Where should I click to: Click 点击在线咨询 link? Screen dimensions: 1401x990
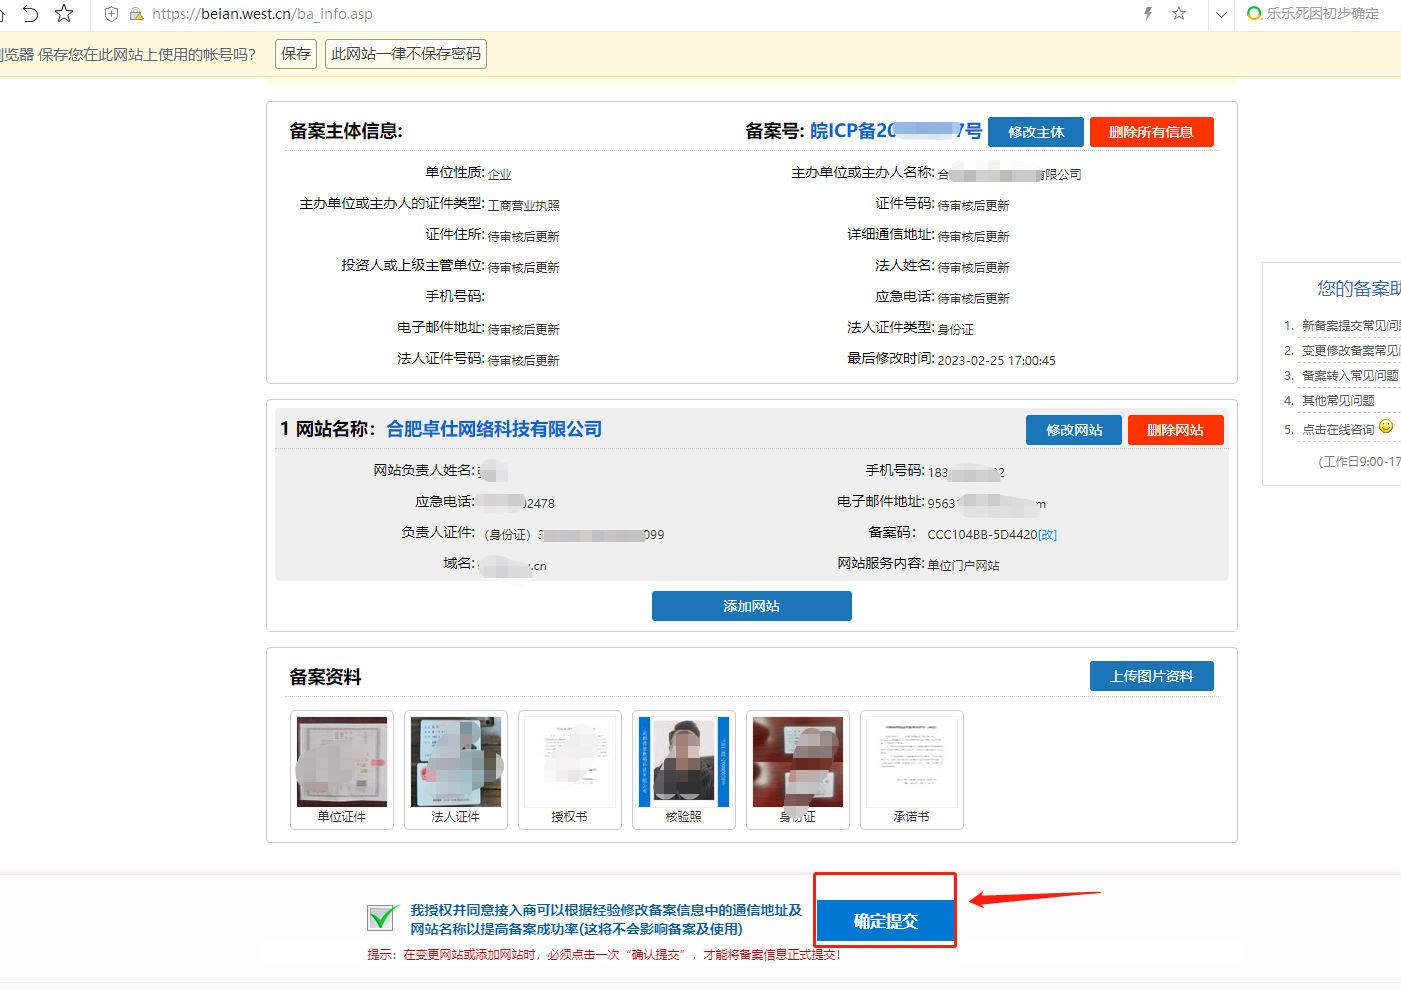(x=1338, y=430)
